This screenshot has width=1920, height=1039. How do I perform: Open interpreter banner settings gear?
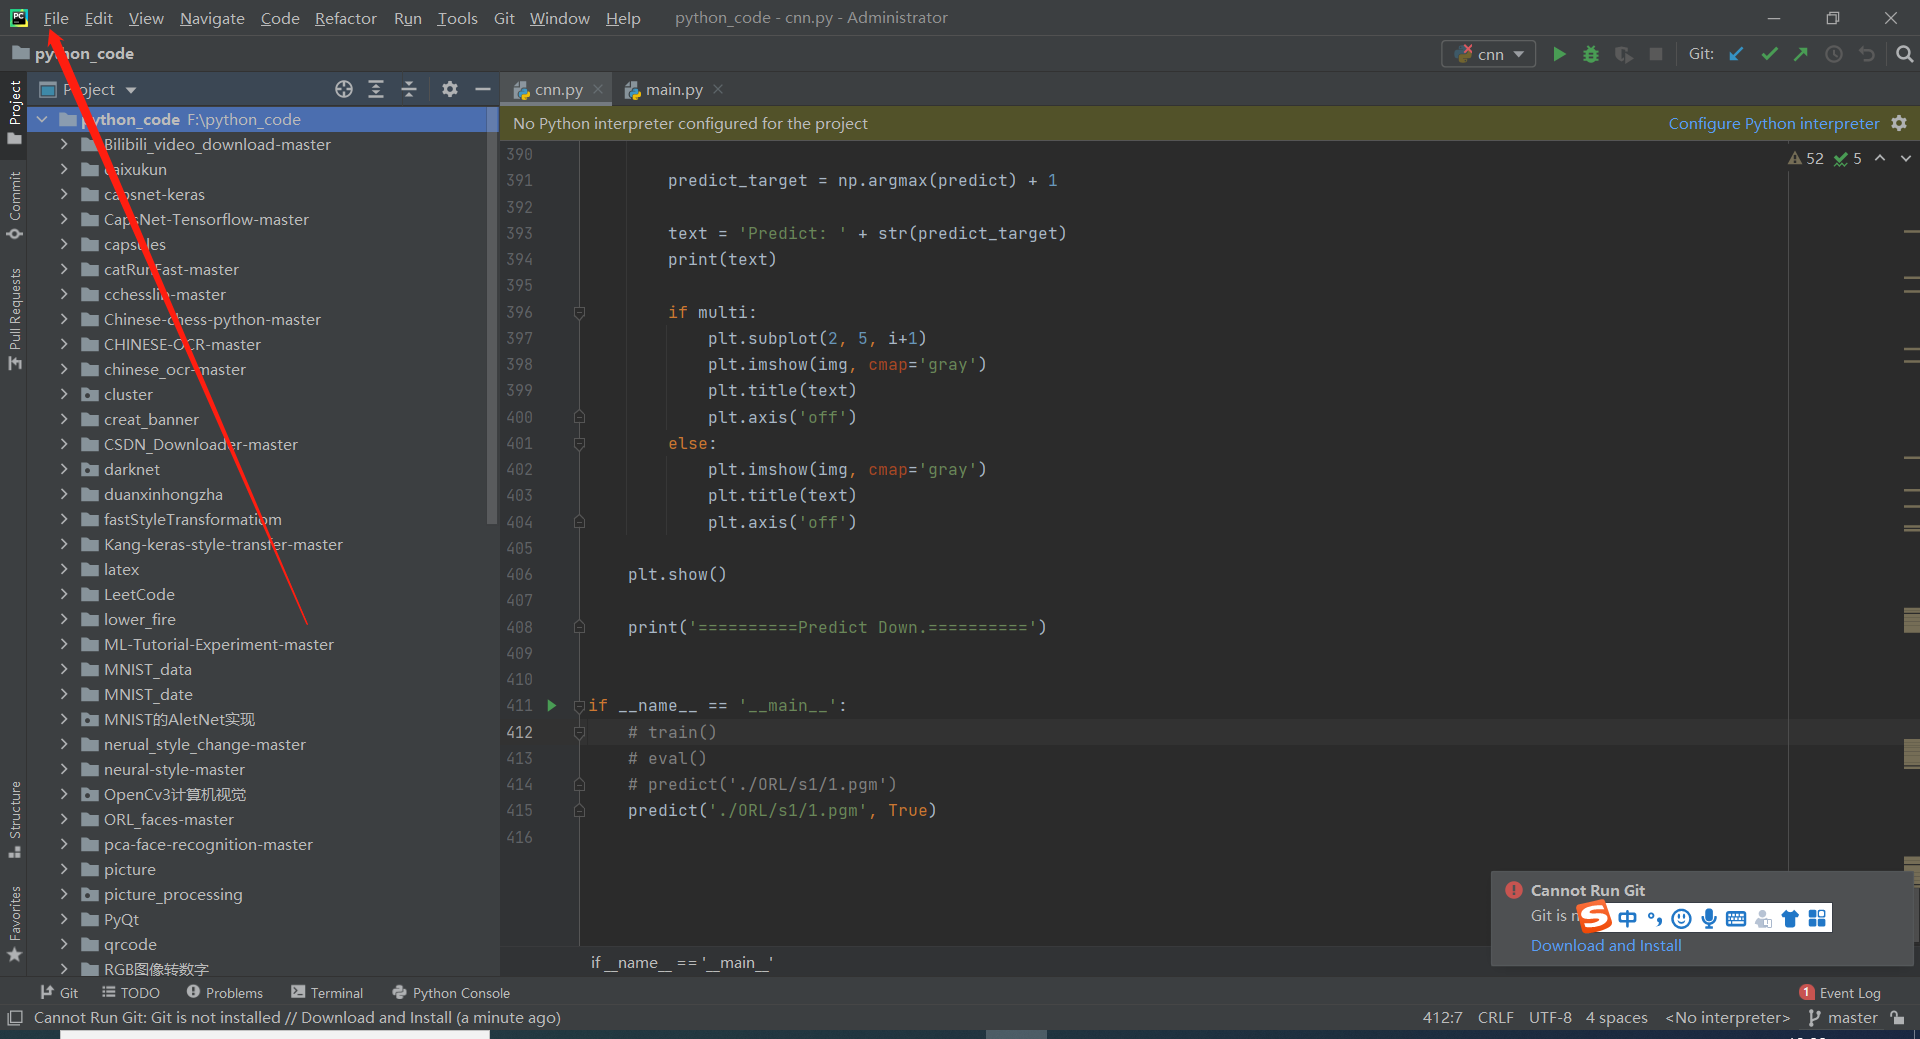[1899, 123]
